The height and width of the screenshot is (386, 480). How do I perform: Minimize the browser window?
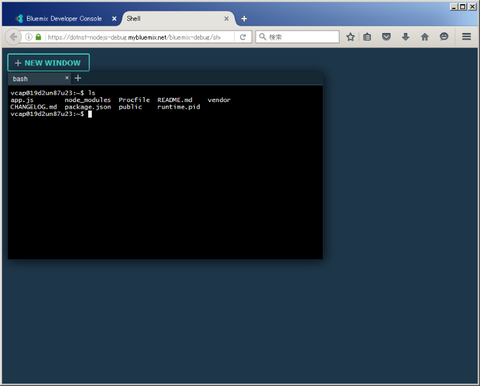tap(454, 7)
